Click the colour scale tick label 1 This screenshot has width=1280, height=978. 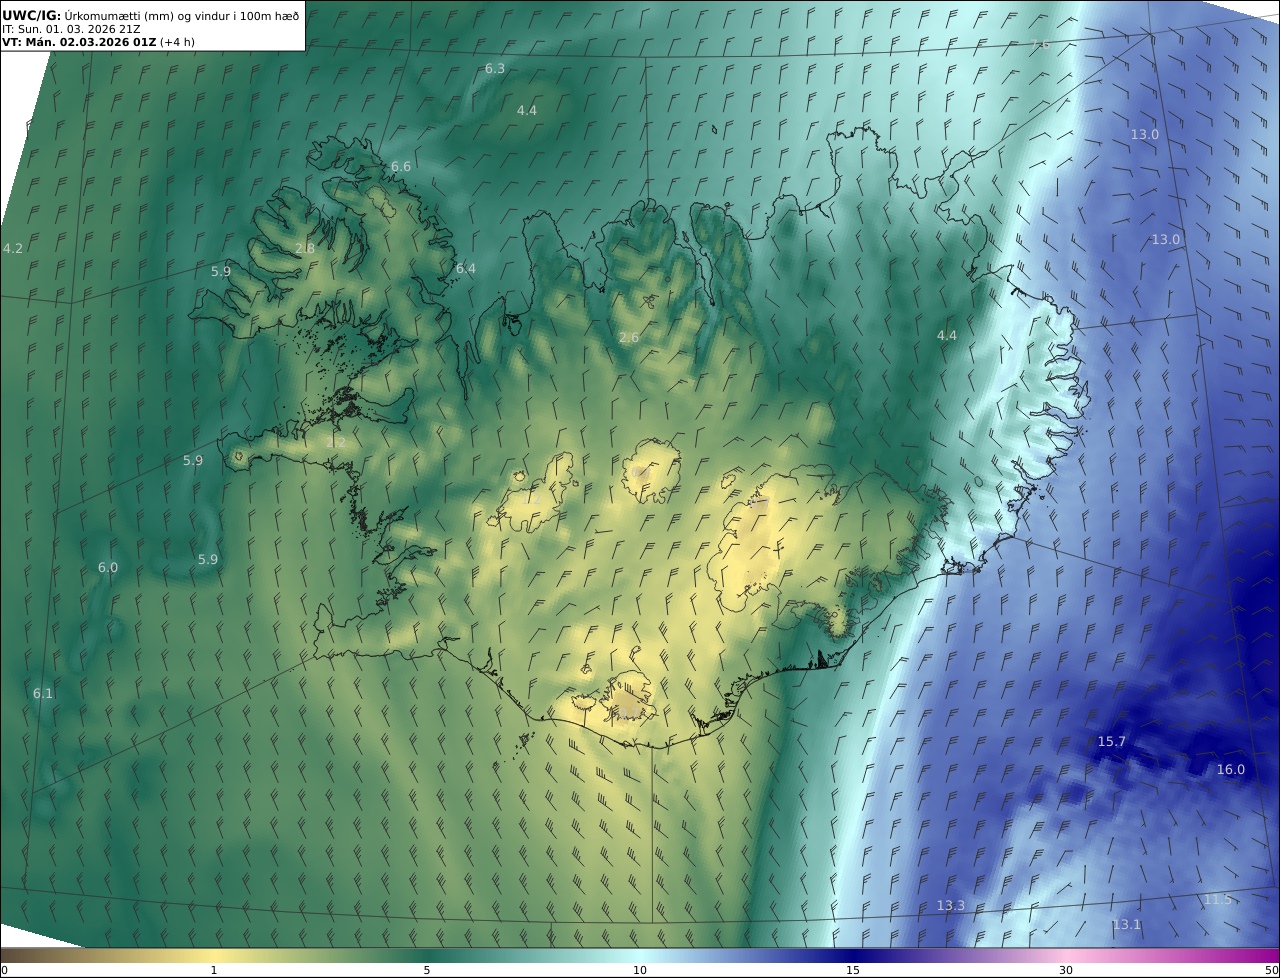(x=214, y=970)
